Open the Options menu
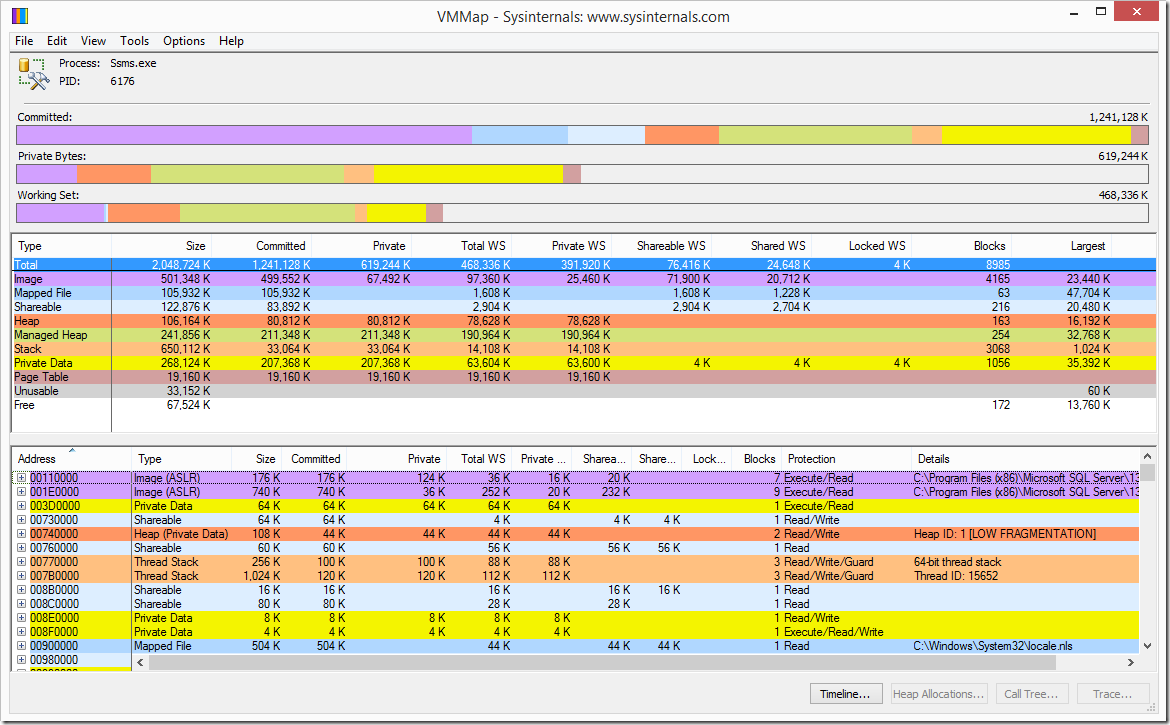 [184, 41]
